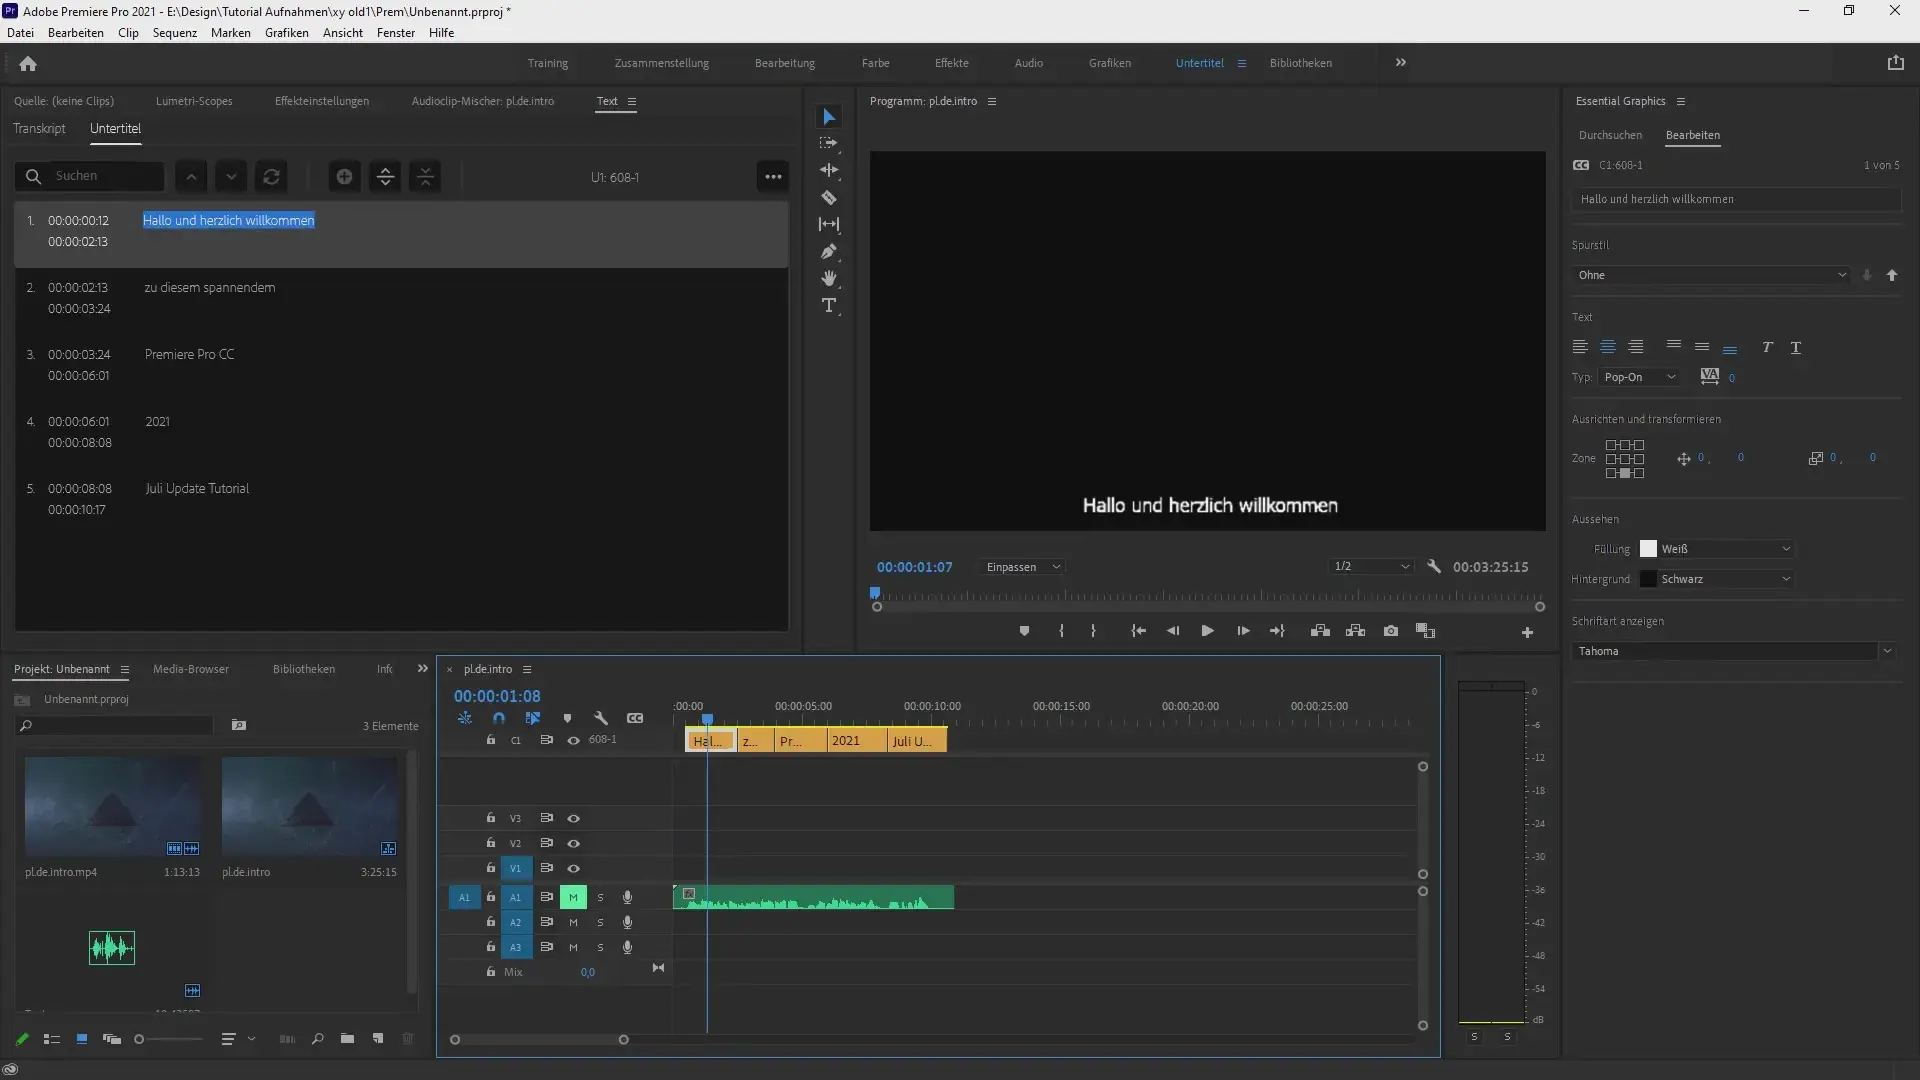Image resolution: width=1920 pixels, height=1080 pixels.
Task: Split the selected caption segment
Action: (385, 177)
